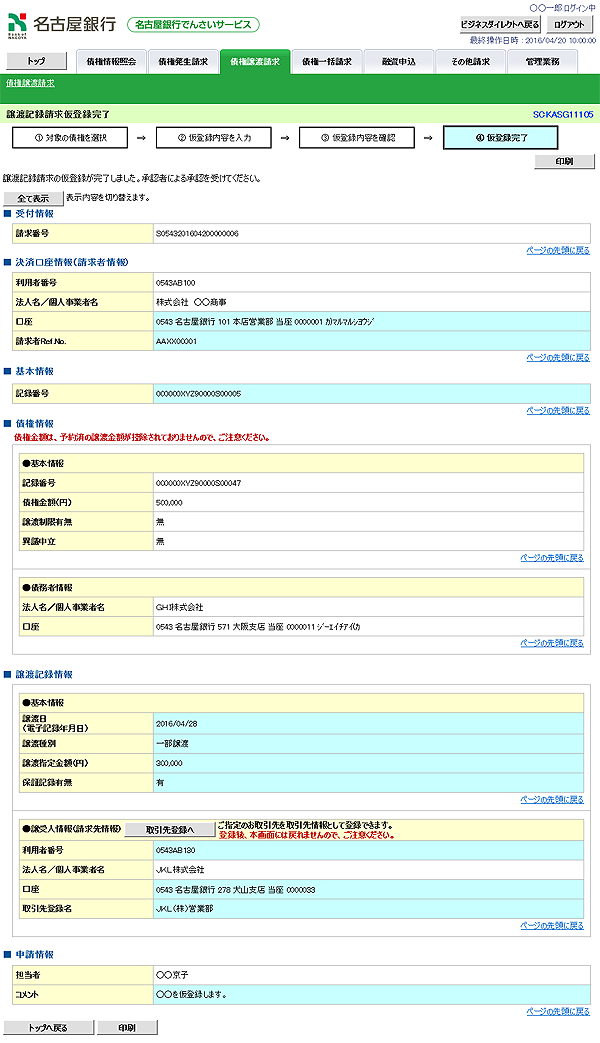Click ページの先頭に戻る below 保証記録有無 row
This screenshot has height=1043, width=600.
pyautogui.click(x=552, y=800)
